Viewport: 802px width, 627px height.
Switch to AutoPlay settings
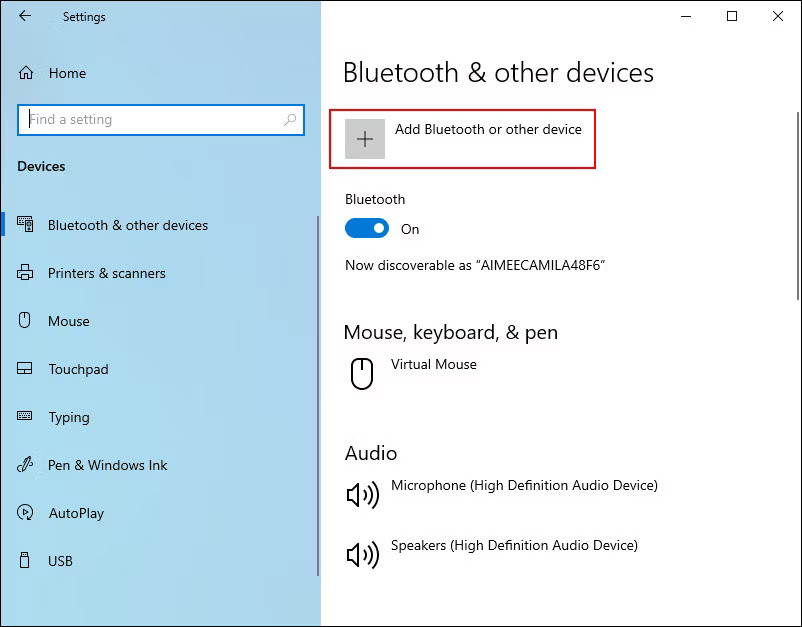coord(76,513)
